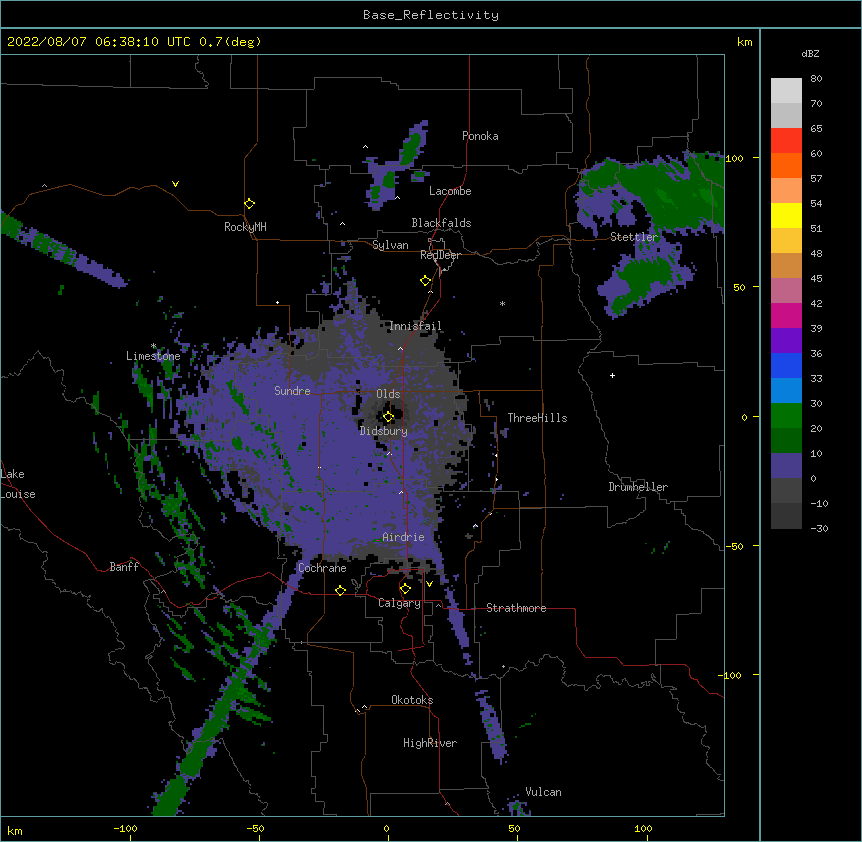Pick the magenta 39–42 dBZ swatch
862x842 pixels.
pyautogui.click(x=786, y=315)
